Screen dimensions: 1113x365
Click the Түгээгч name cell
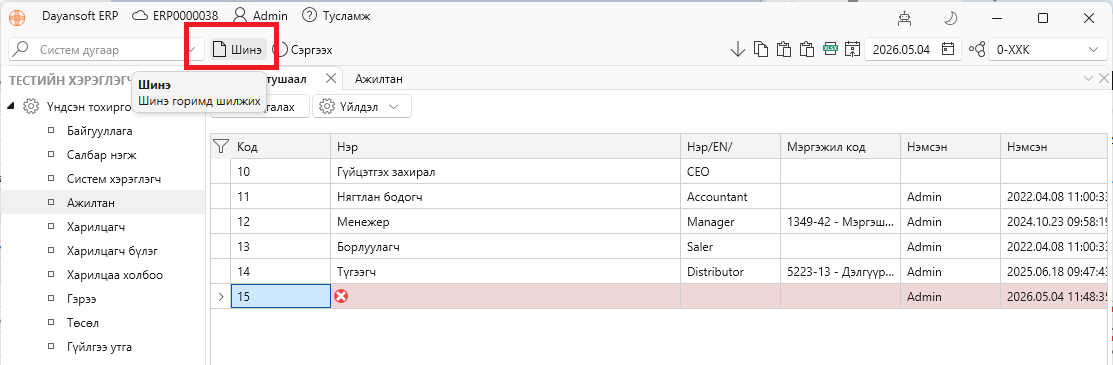[x=506, y=271]
